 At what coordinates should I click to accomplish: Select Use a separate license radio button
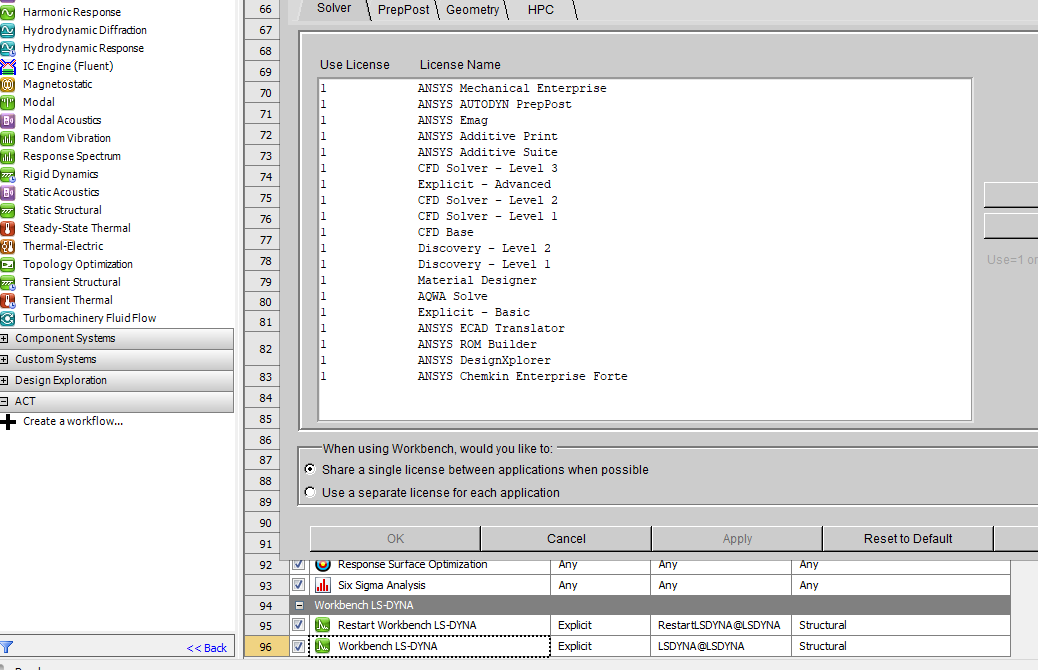(310, 493)
